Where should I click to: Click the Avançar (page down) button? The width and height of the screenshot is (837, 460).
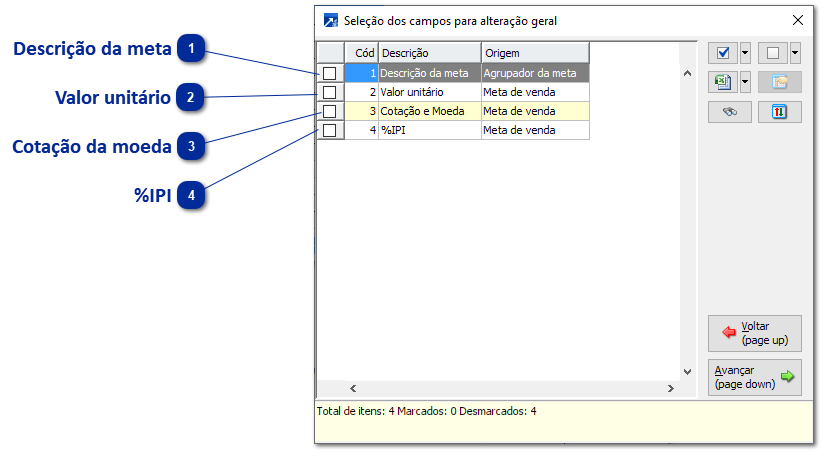pos(754,377)
